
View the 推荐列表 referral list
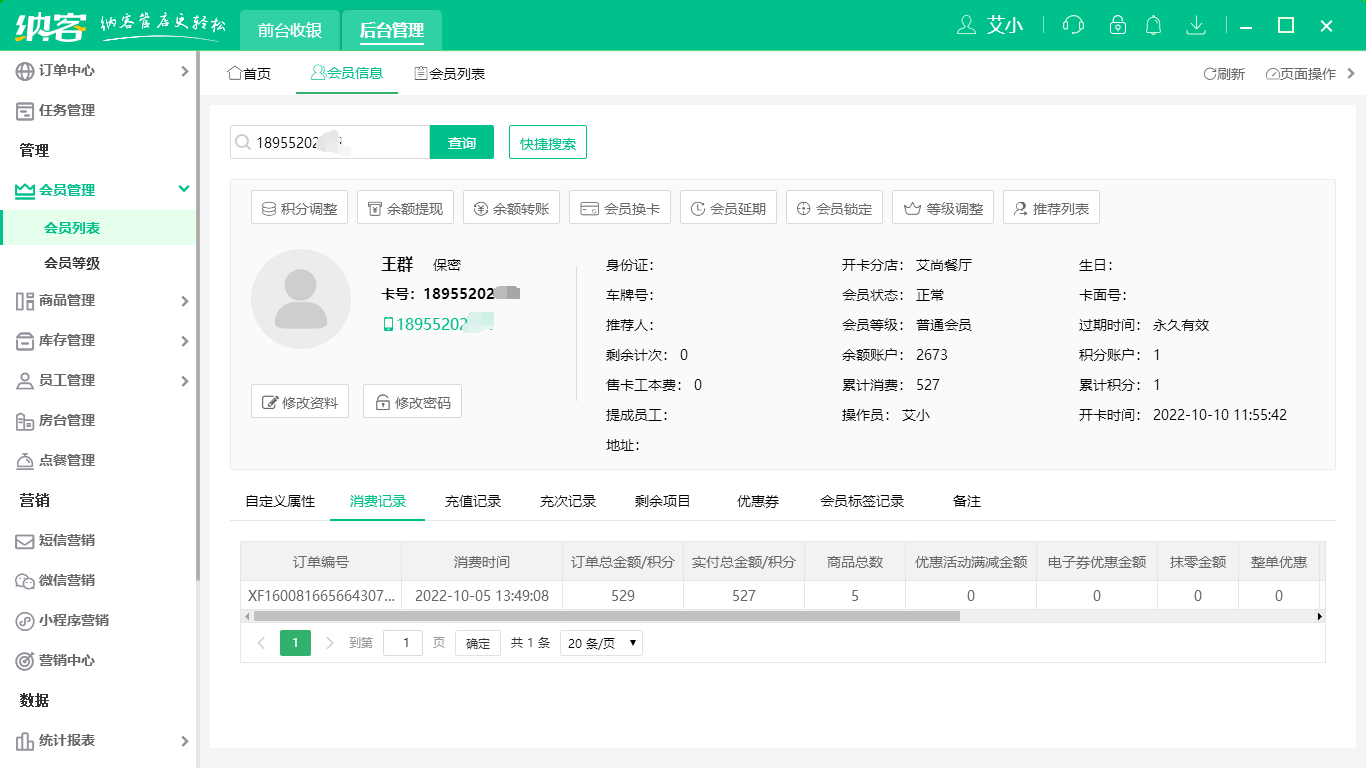[1051, 207]
